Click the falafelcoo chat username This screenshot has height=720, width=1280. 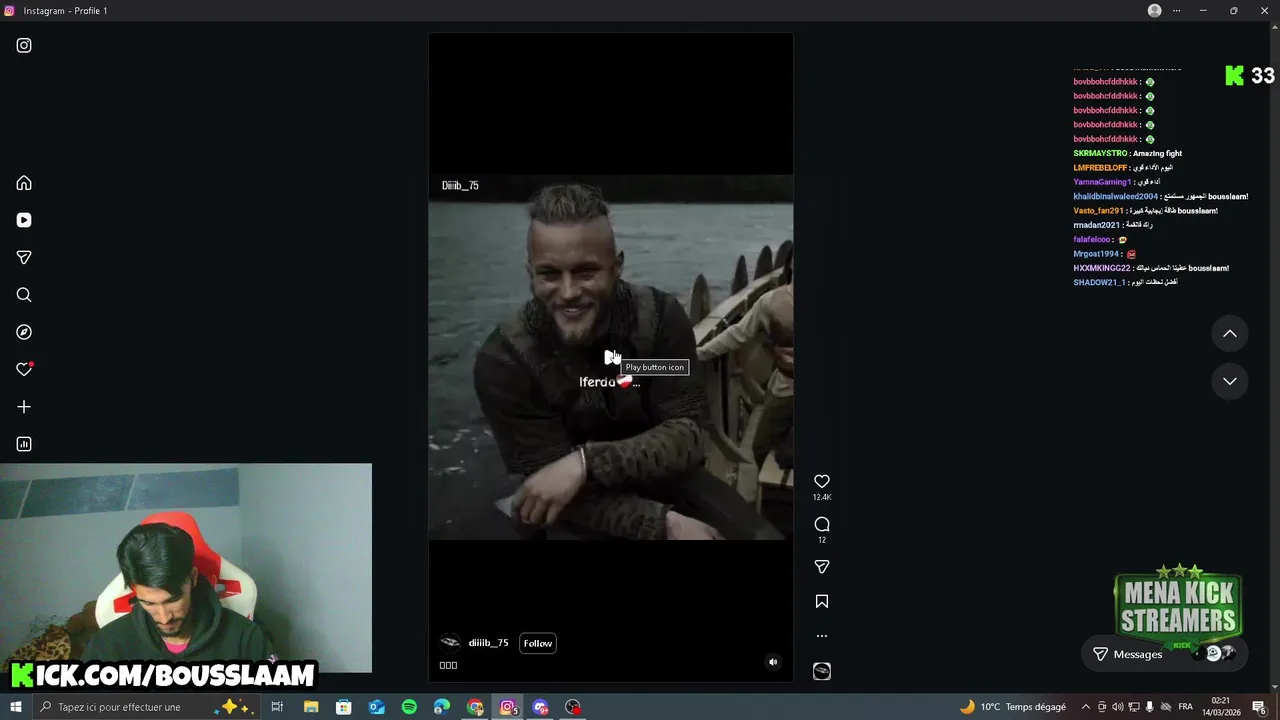point(1092,240)
